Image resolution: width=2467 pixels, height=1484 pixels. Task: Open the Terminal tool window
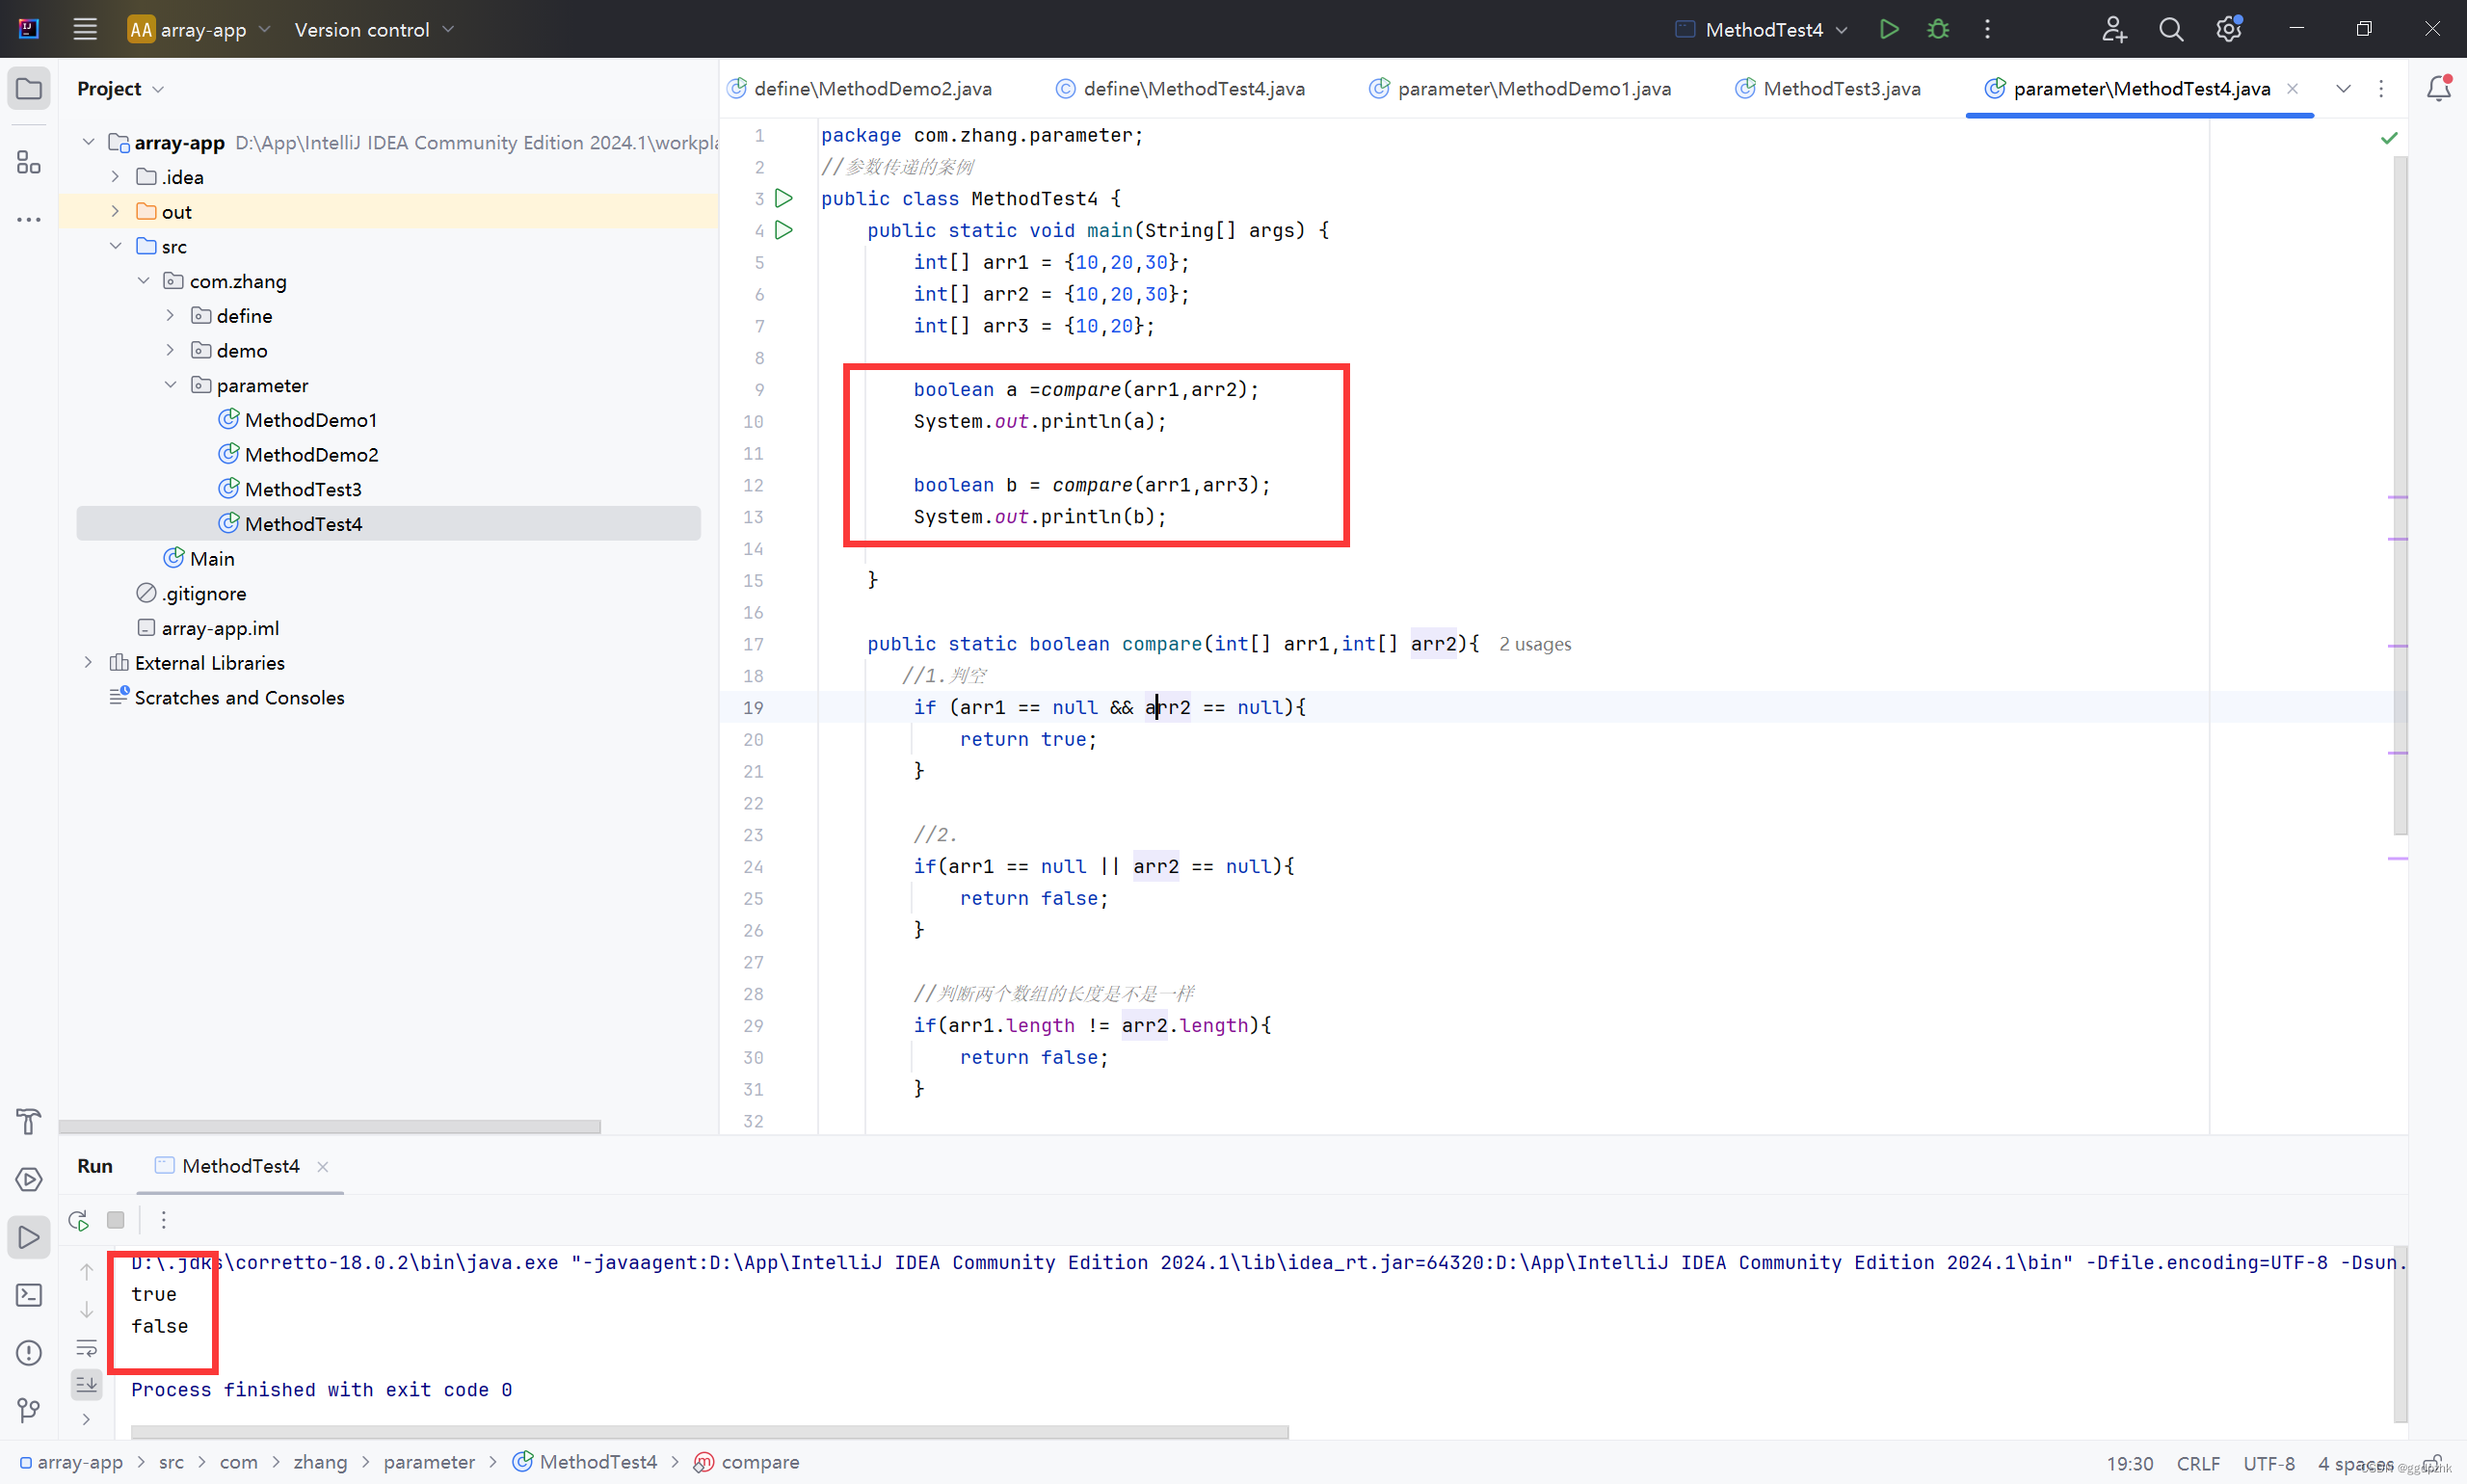29,1295
